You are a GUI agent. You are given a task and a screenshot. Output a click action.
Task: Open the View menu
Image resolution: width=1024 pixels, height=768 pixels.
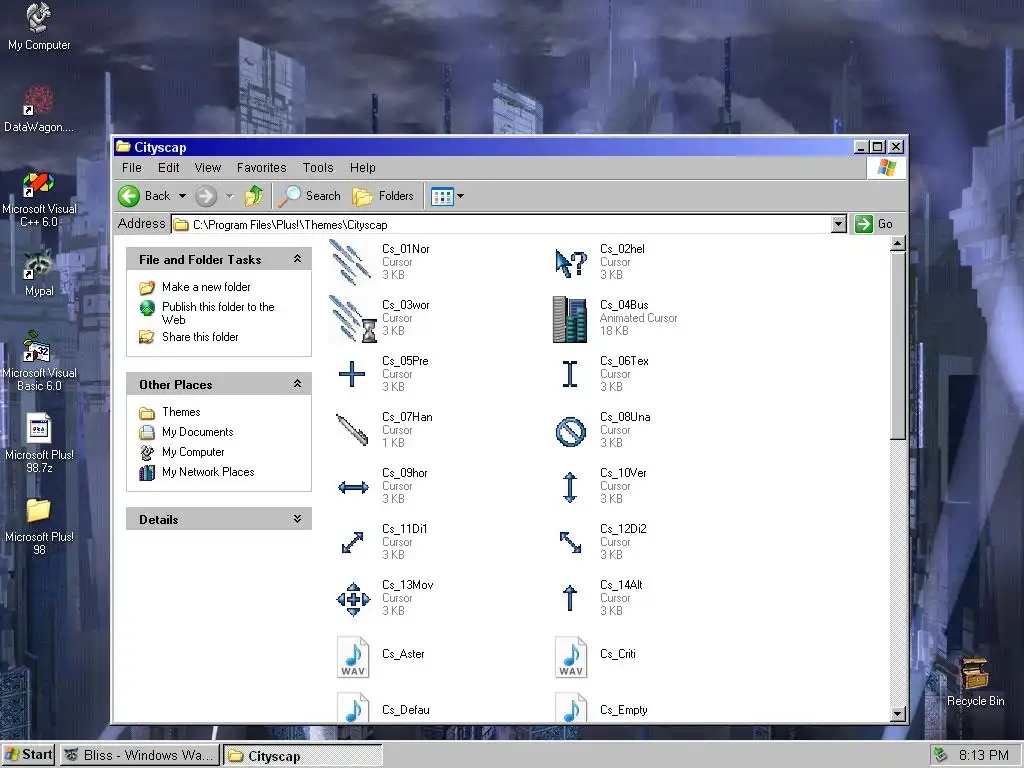[208, 168]
